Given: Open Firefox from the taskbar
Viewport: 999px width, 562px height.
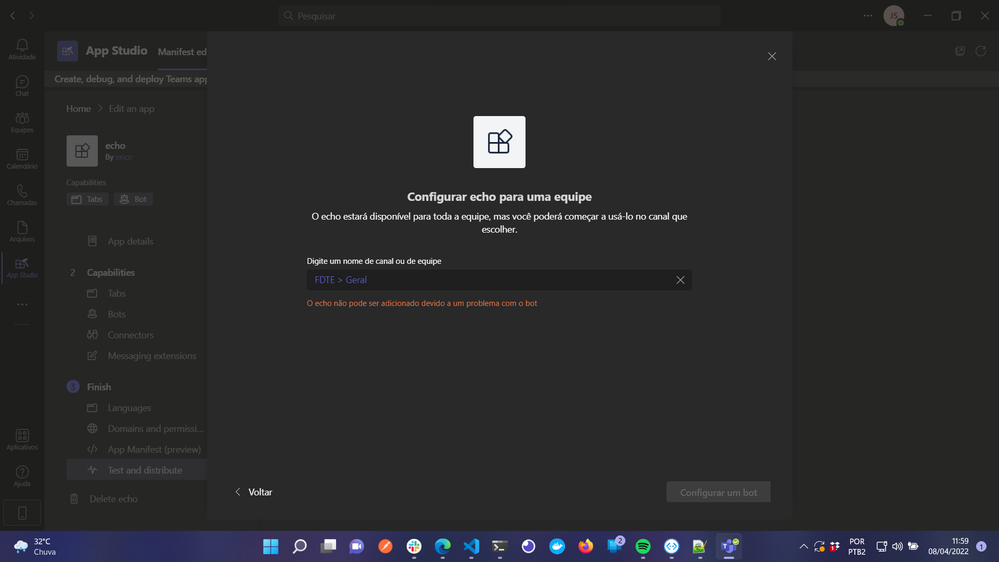Looking at the screenshot, I should tap(586, 546).
